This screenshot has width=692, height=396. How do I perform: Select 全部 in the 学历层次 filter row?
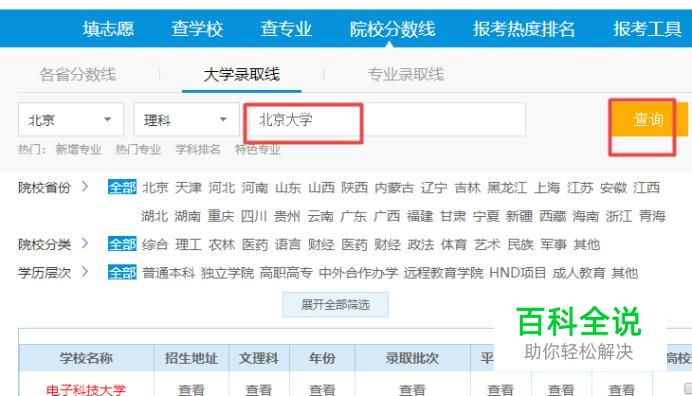coord(122,272)
